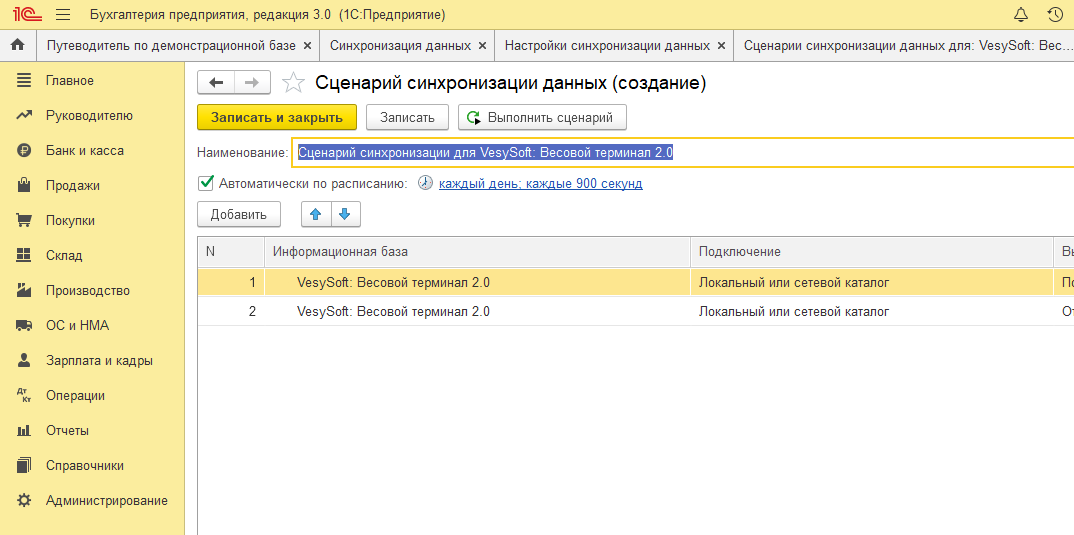Click Записать и закрыть button
The width and height of the screenshot is (1074, 535).
276,117
